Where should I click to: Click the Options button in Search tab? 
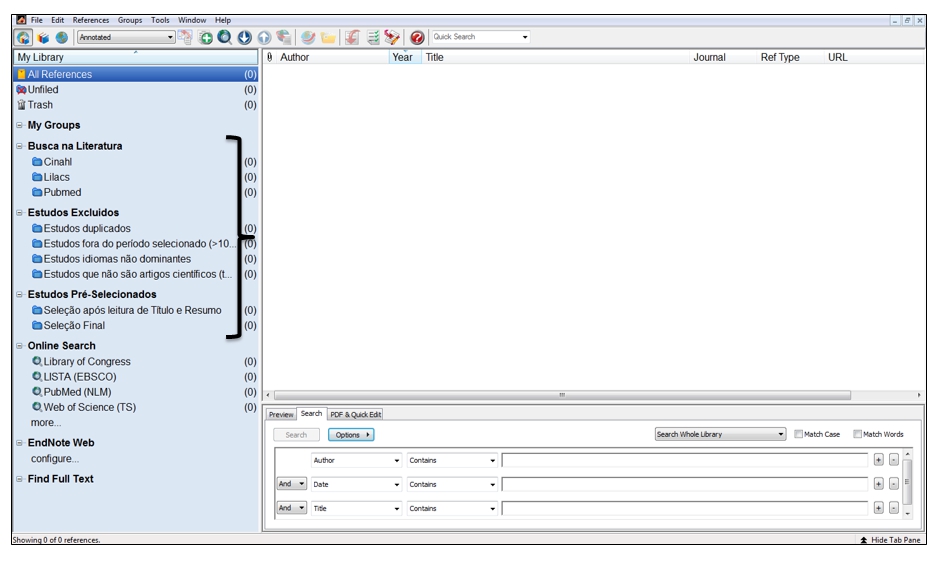pos(350,435)
